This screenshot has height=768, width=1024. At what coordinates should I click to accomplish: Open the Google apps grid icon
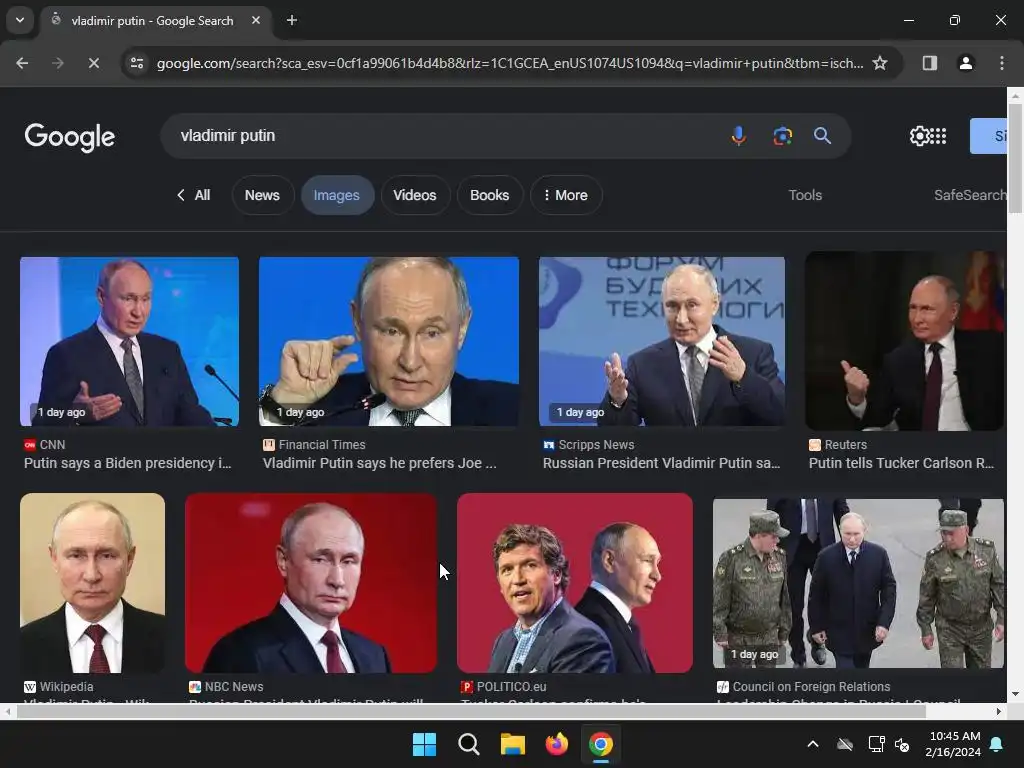pyautogui.click(x=938, y=136)
